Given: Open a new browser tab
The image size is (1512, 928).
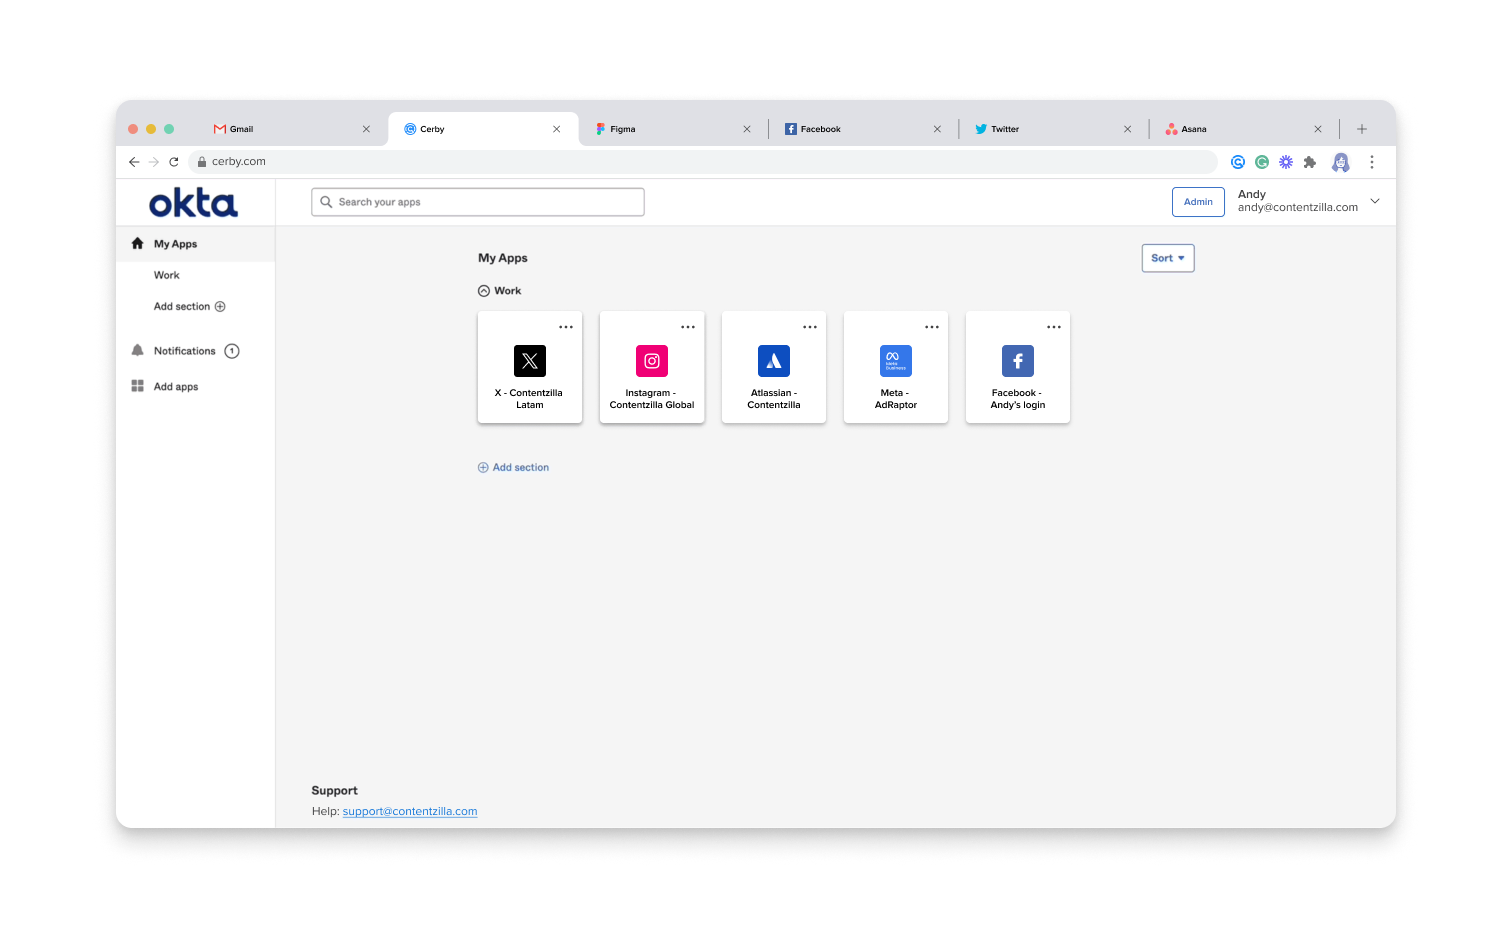Looking at the screenshot, I should [x=1362, y=129].
